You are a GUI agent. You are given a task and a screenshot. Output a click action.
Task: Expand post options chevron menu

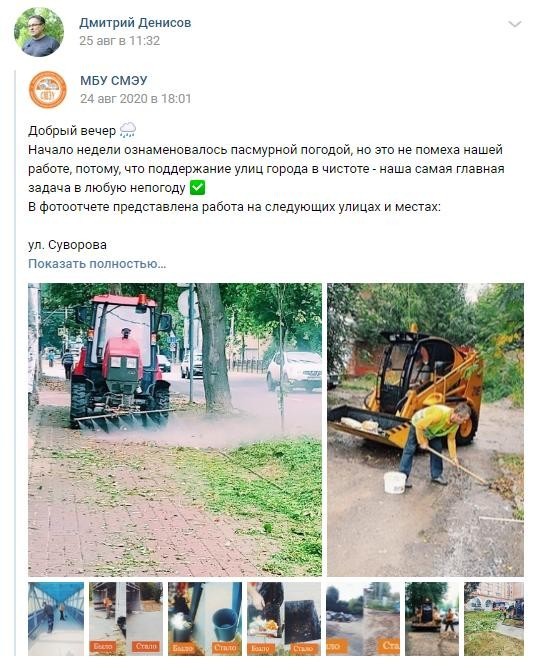point(515,24)
